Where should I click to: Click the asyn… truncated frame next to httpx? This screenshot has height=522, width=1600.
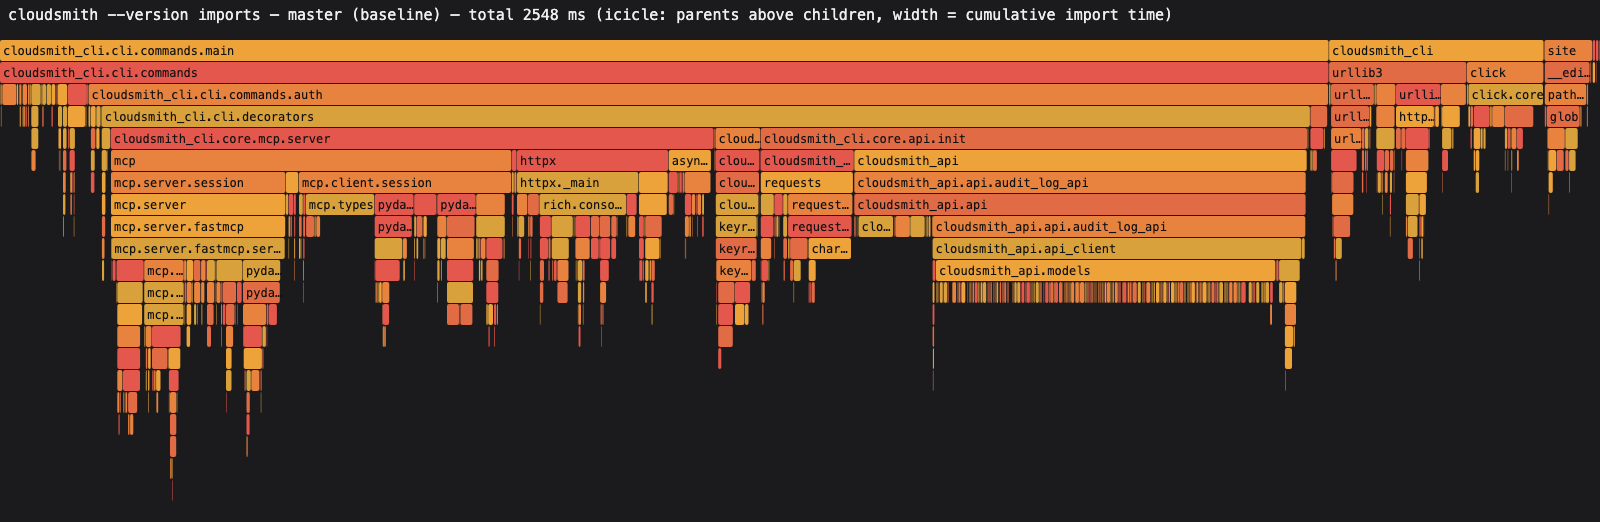(690, 161)
